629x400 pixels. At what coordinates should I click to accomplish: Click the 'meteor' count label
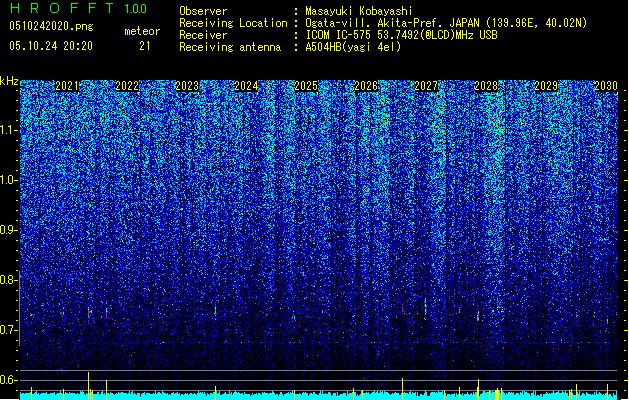(x=142, y=31)
